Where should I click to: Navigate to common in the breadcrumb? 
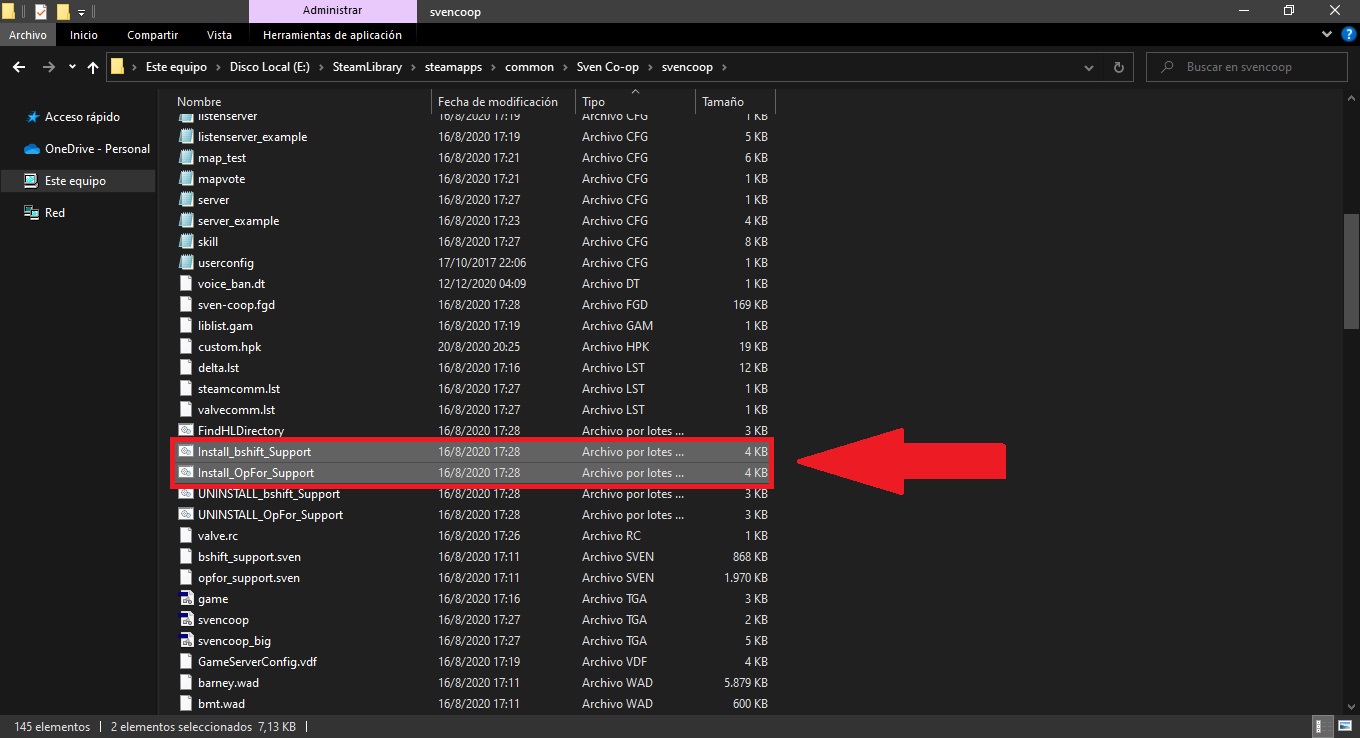click(529, 67)
